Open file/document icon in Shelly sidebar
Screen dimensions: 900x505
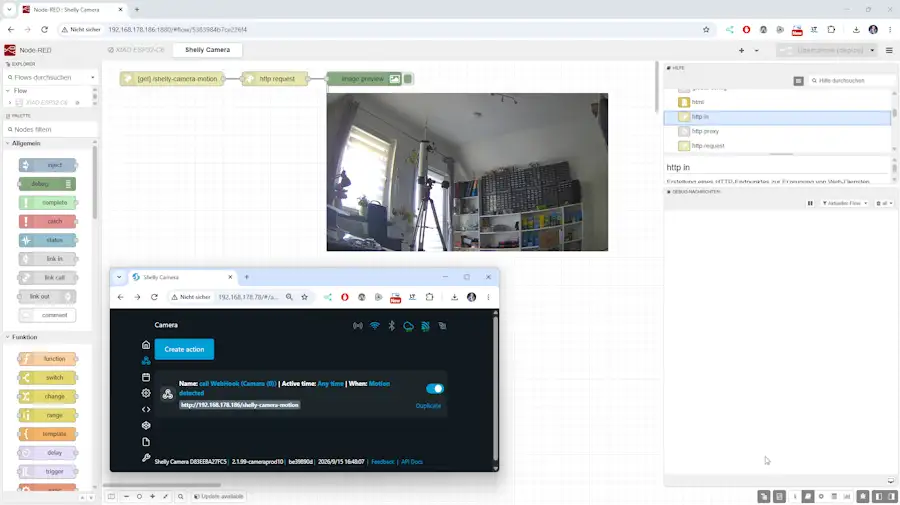(x=146, y=442)
